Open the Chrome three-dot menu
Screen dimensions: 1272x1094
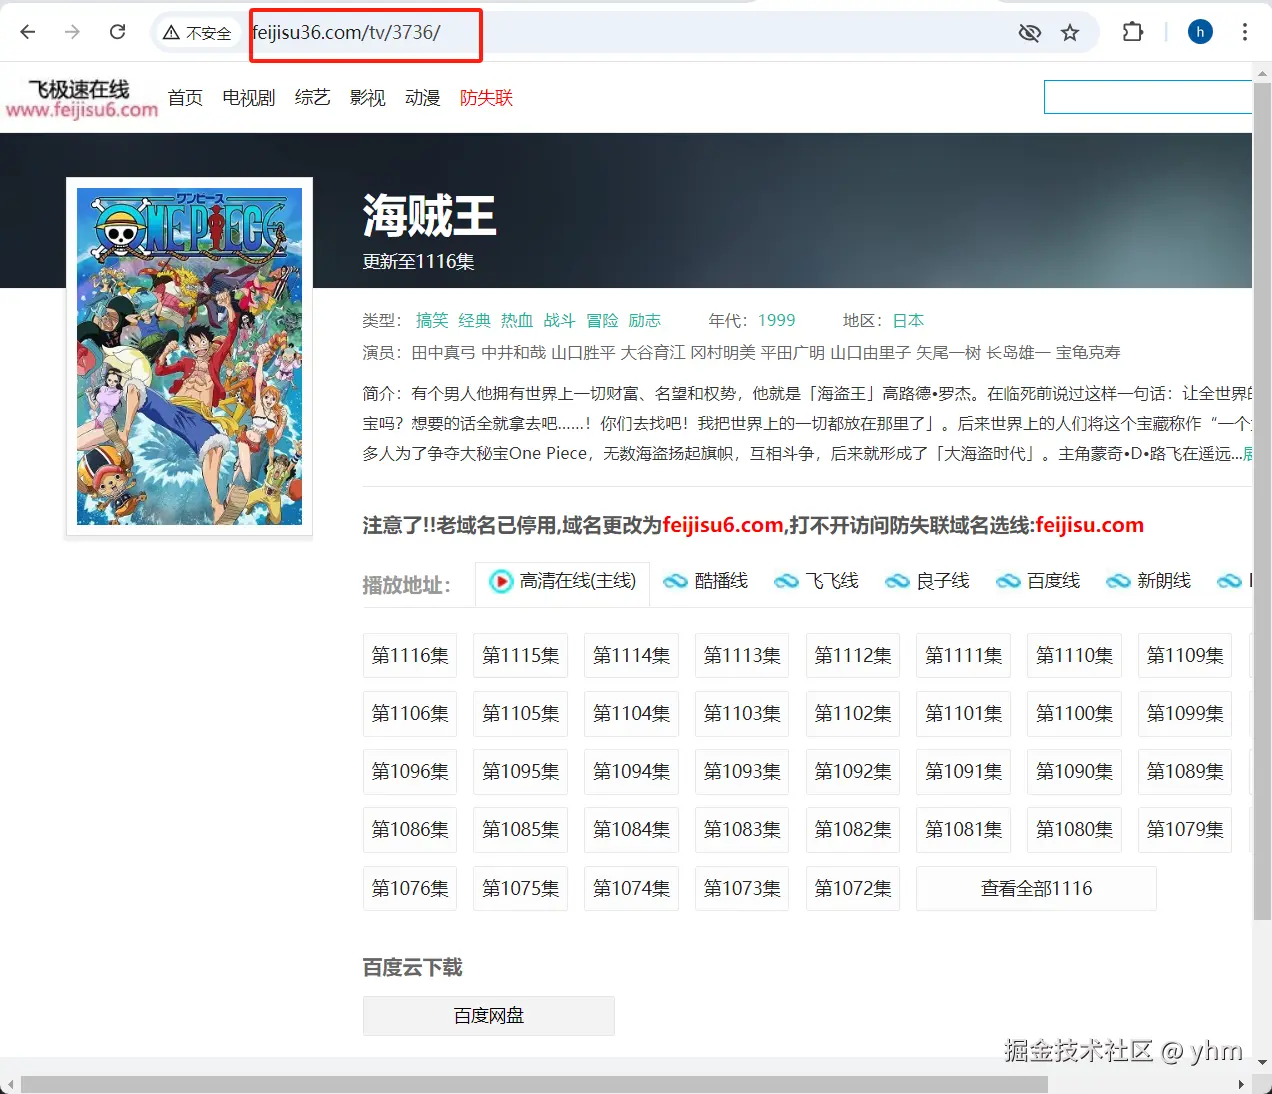(1245, 32)
